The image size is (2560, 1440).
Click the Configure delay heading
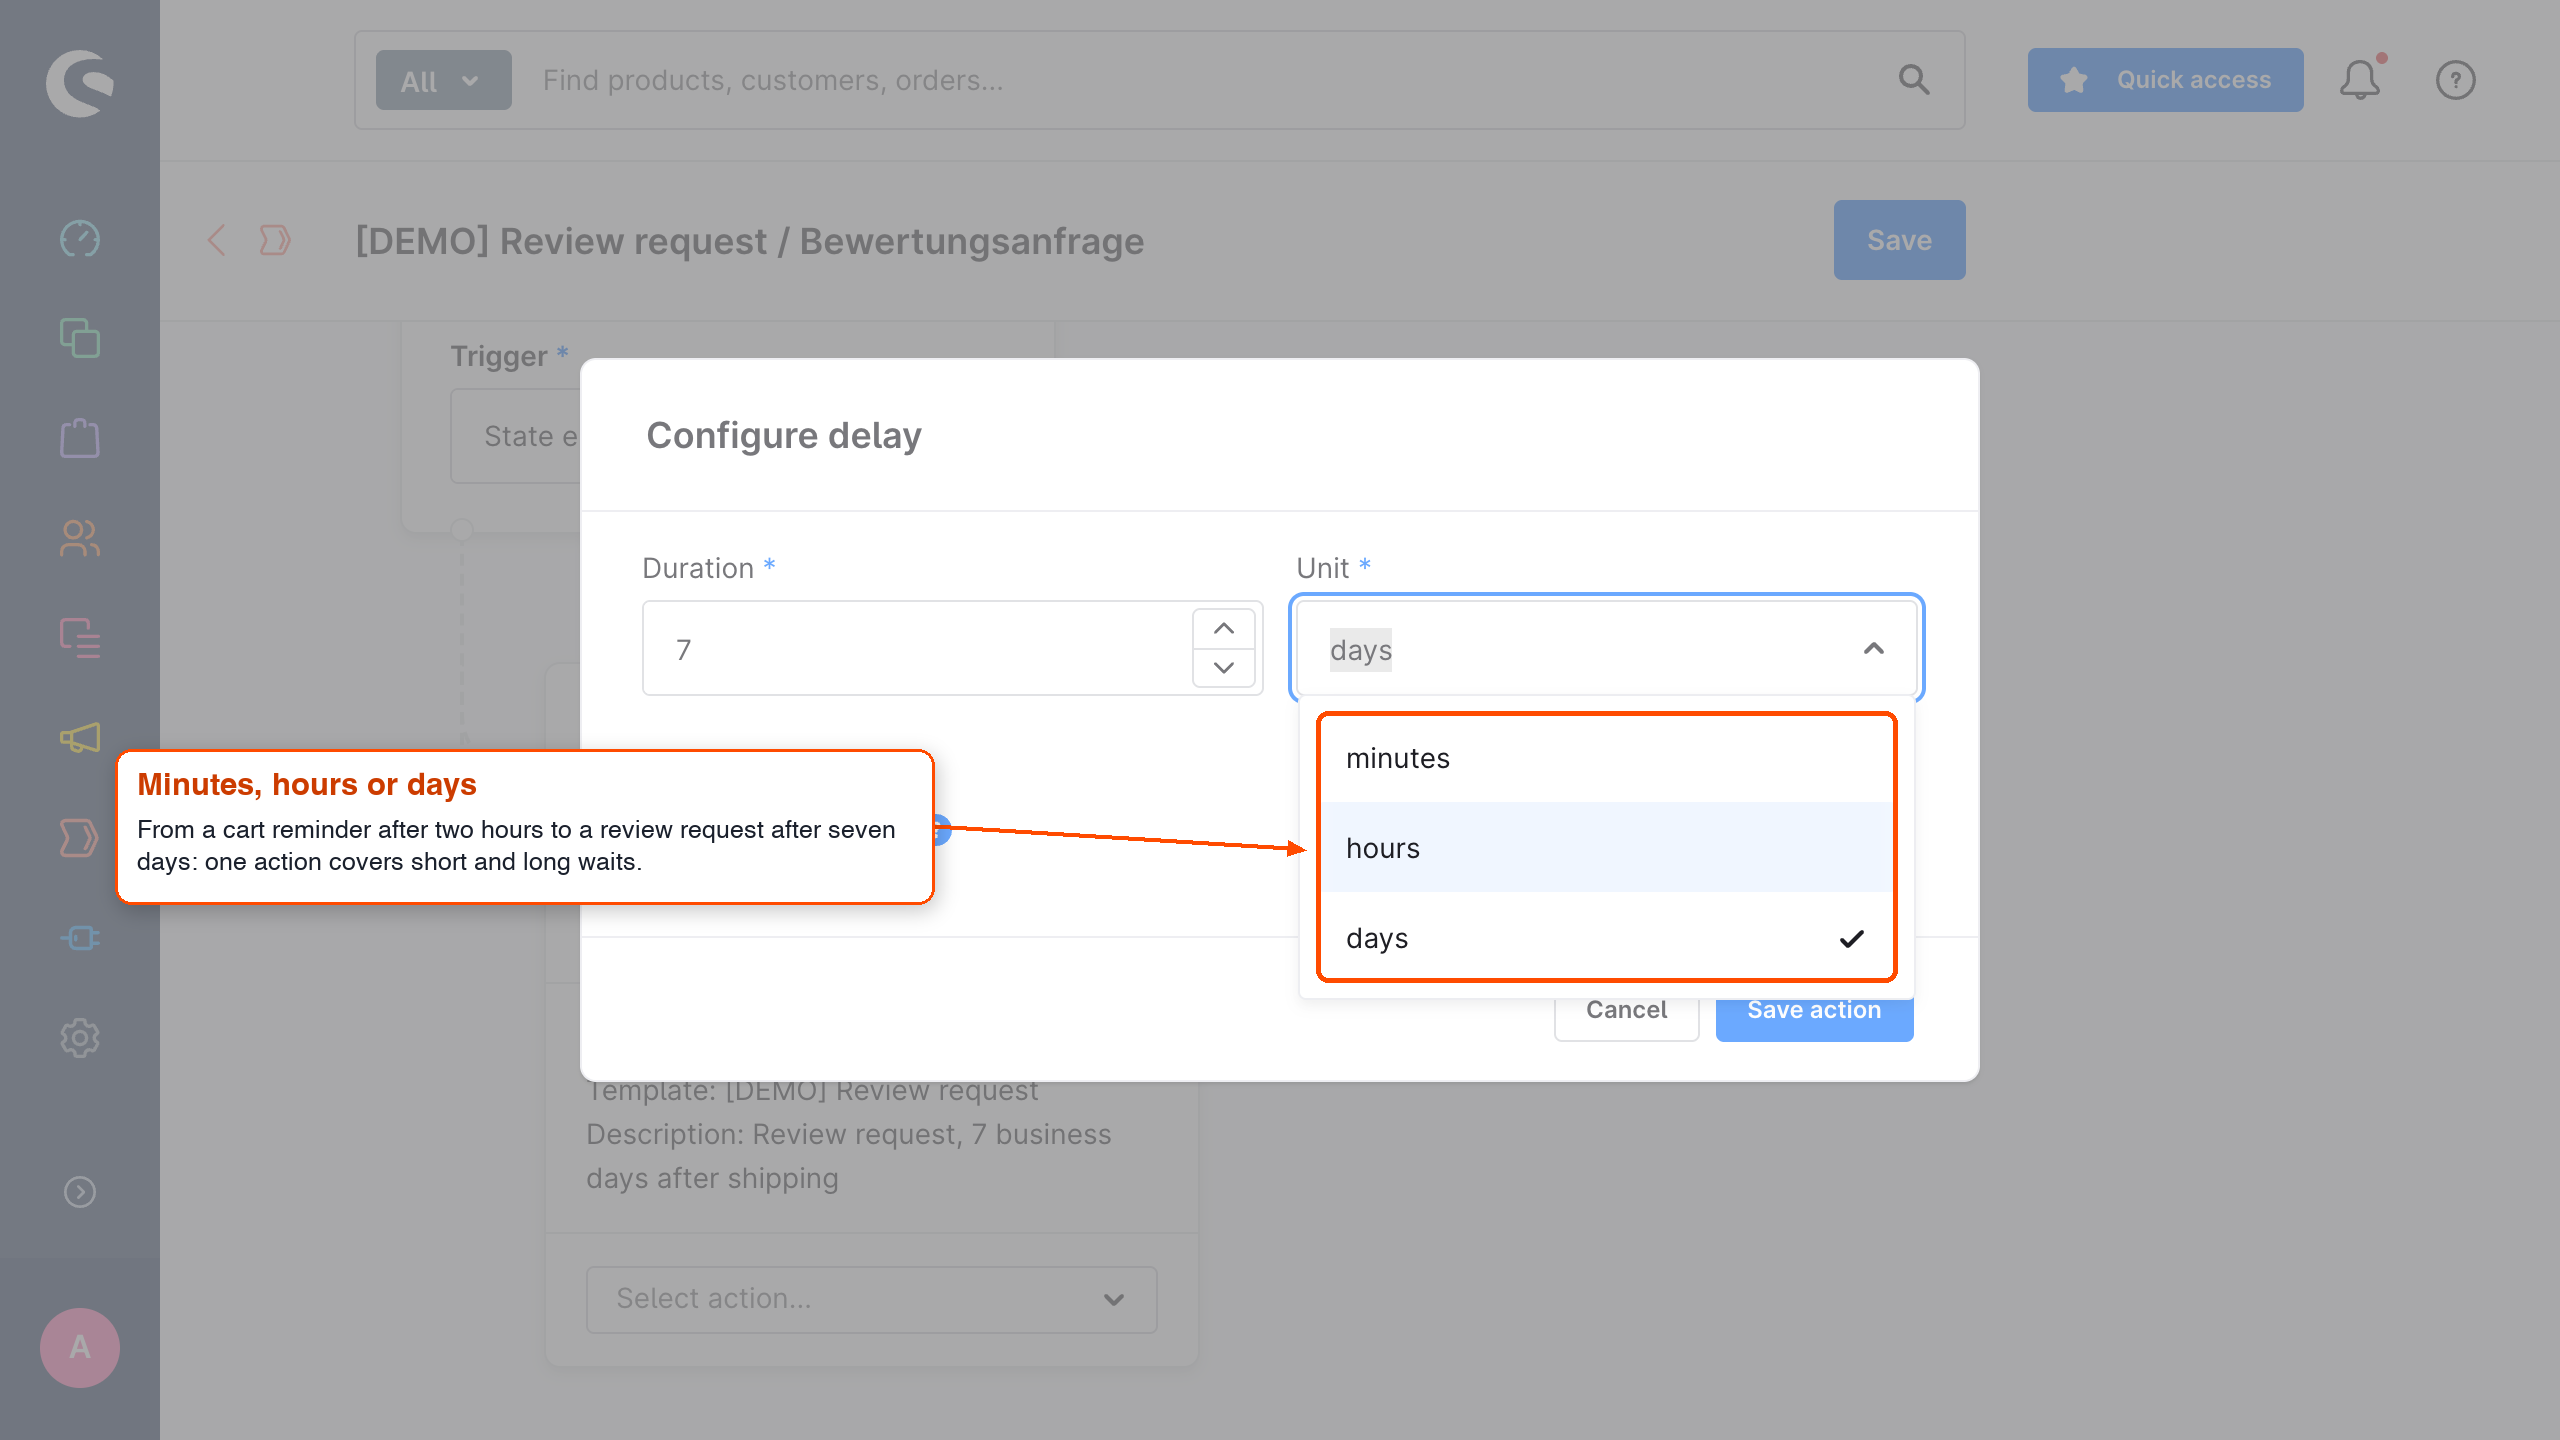point(784,436)
